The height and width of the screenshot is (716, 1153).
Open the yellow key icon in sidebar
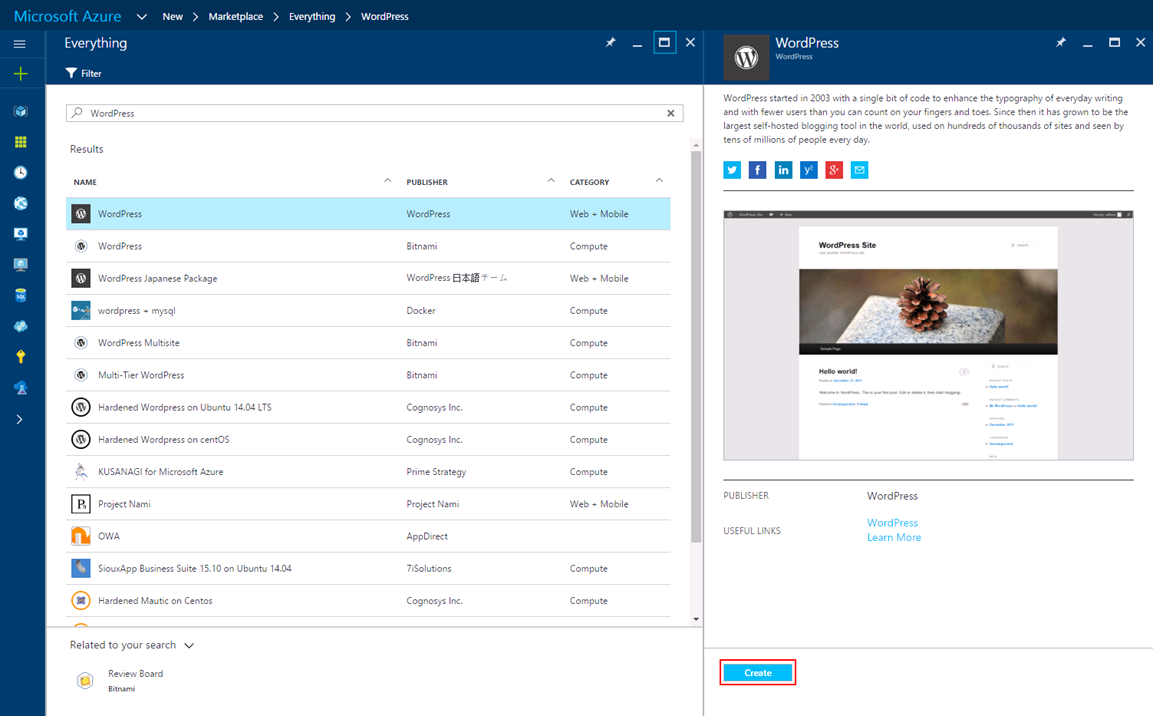21,357
